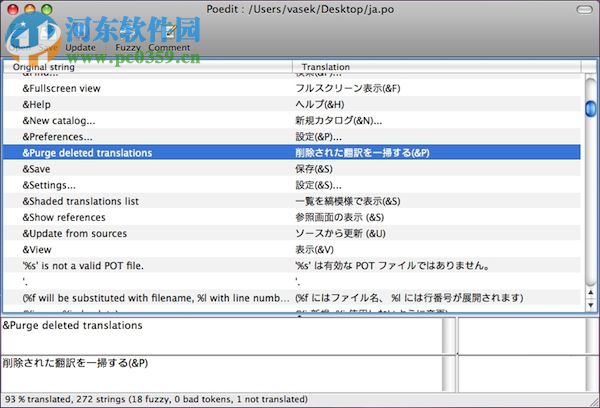Click translation 'ソースから更新 (&U)'

coord(340,233)
